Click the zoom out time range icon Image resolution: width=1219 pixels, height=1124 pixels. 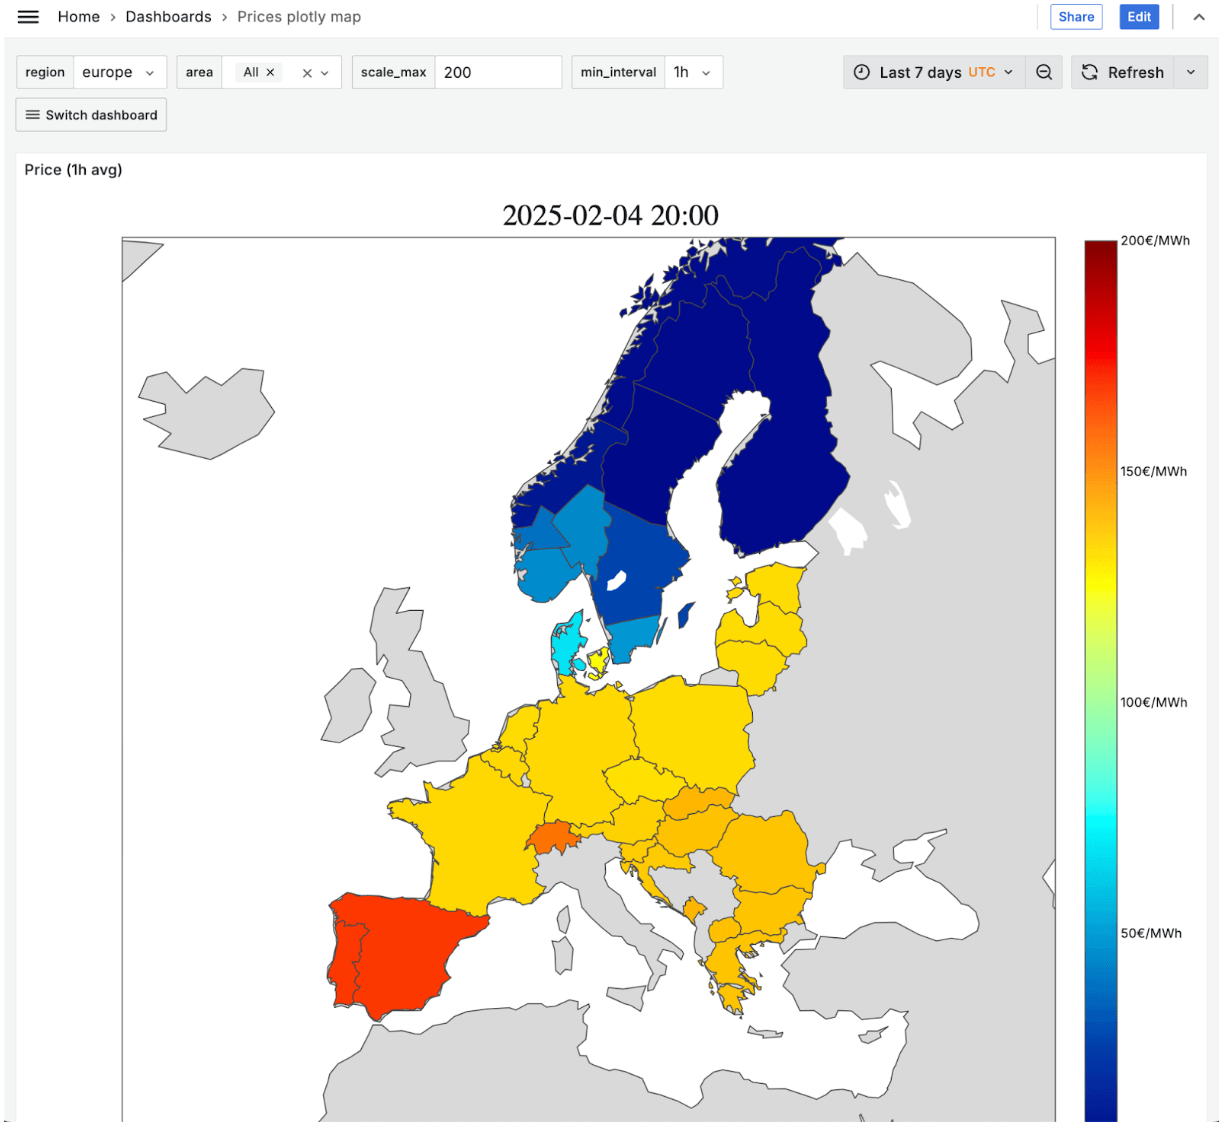1044,72
